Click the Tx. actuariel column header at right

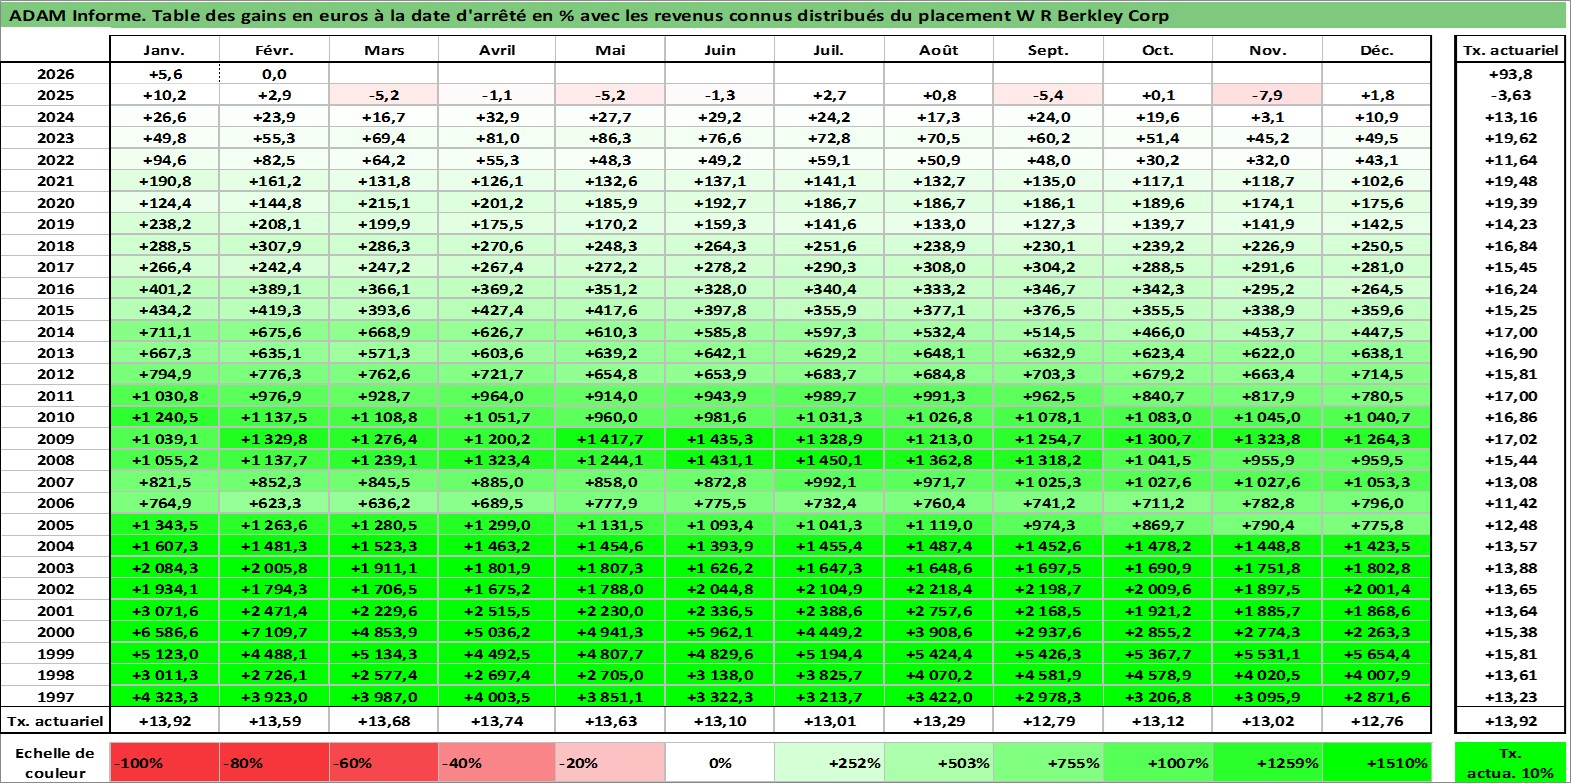pos(1510,50)
